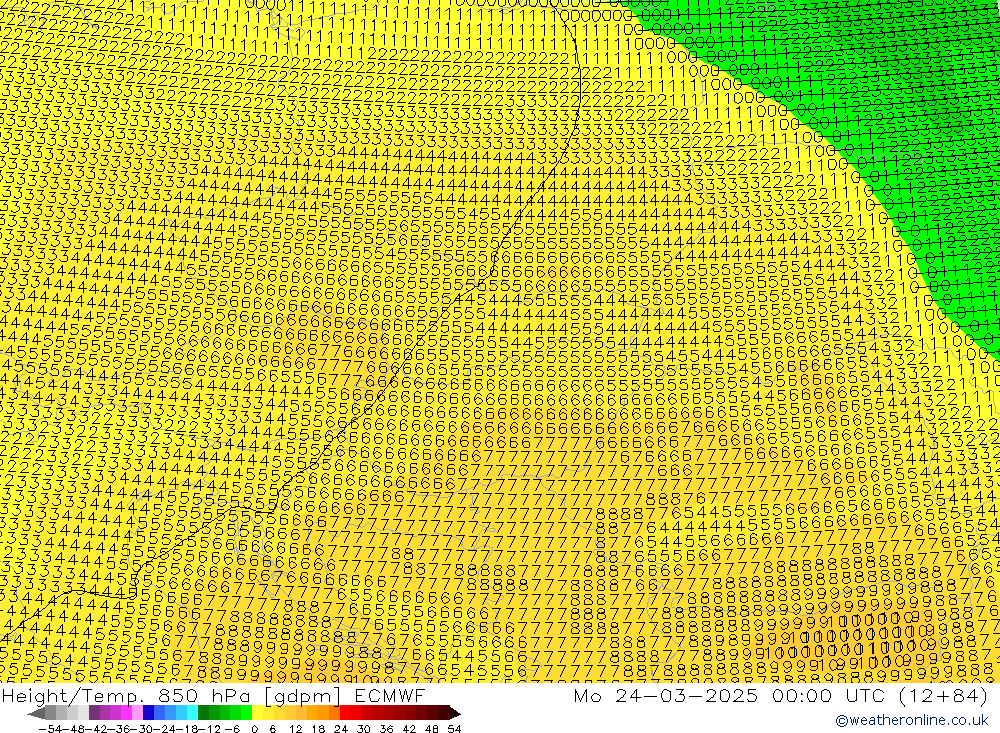Click the legend value '-6'
This screenshot has width=1000, height=733.
point(232,729)
